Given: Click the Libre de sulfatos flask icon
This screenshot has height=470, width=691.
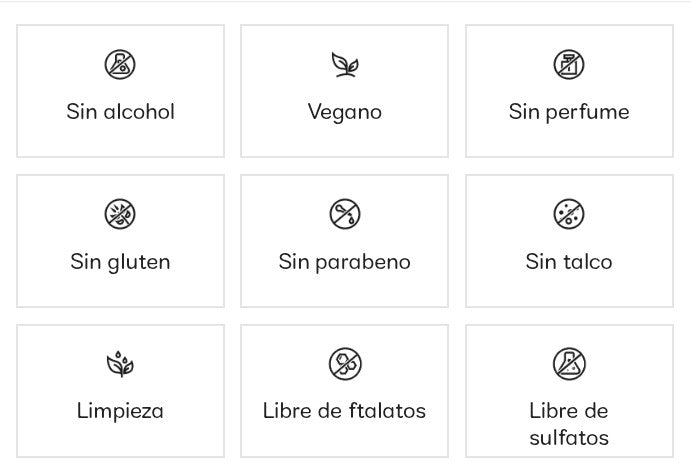Looking at the screenshot, I should [569, 364].
